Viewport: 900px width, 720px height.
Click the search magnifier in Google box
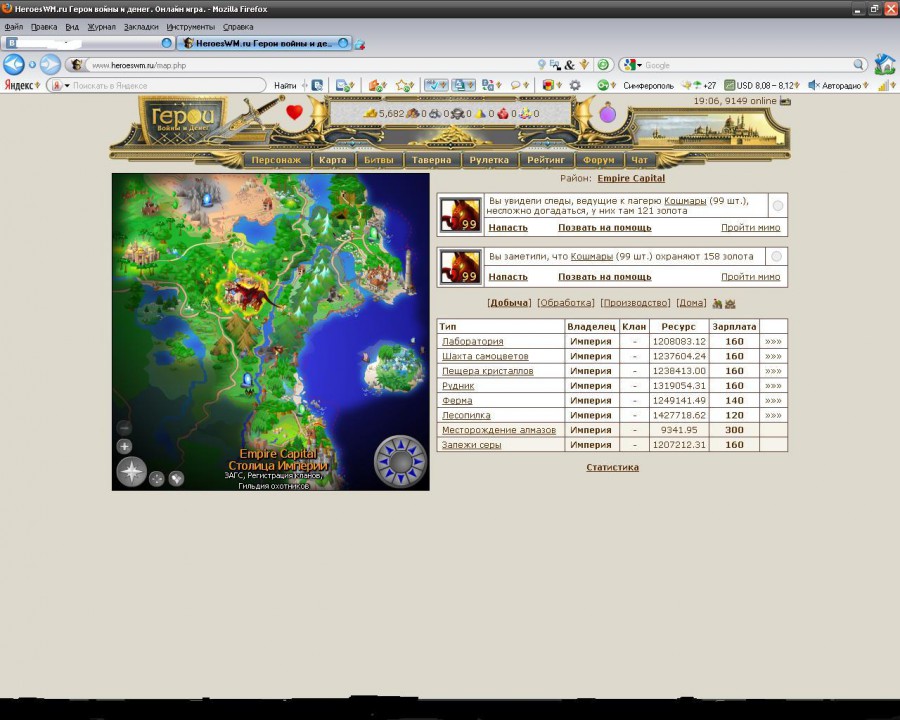[x=858, y=65]
